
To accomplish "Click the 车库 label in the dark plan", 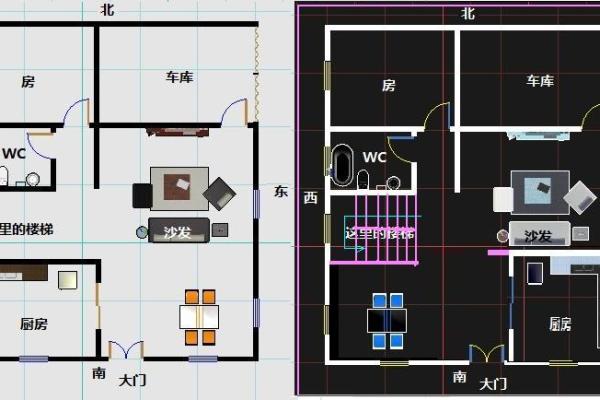I will (540, 81).
